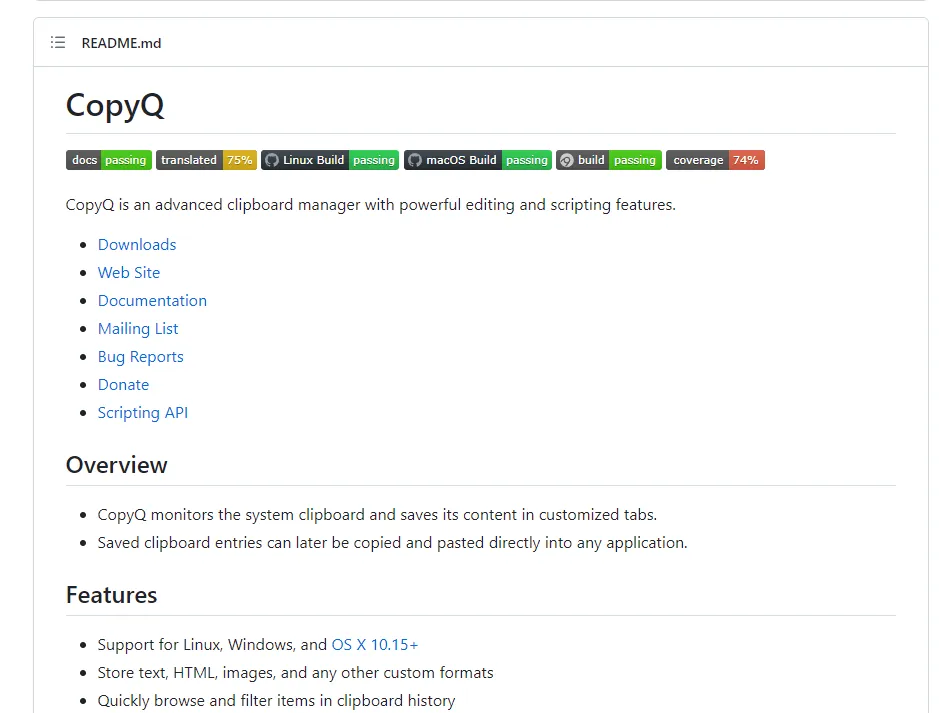
Task: Open the Linux Build passing badge
Action: point(330,160)
